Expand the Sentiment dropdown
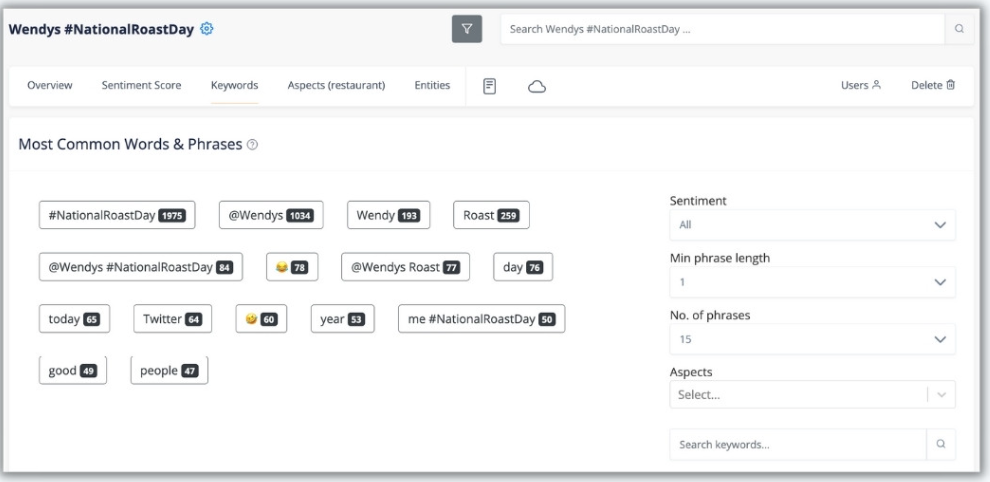The height and width of the screenshot is (482, 990). 811,225
